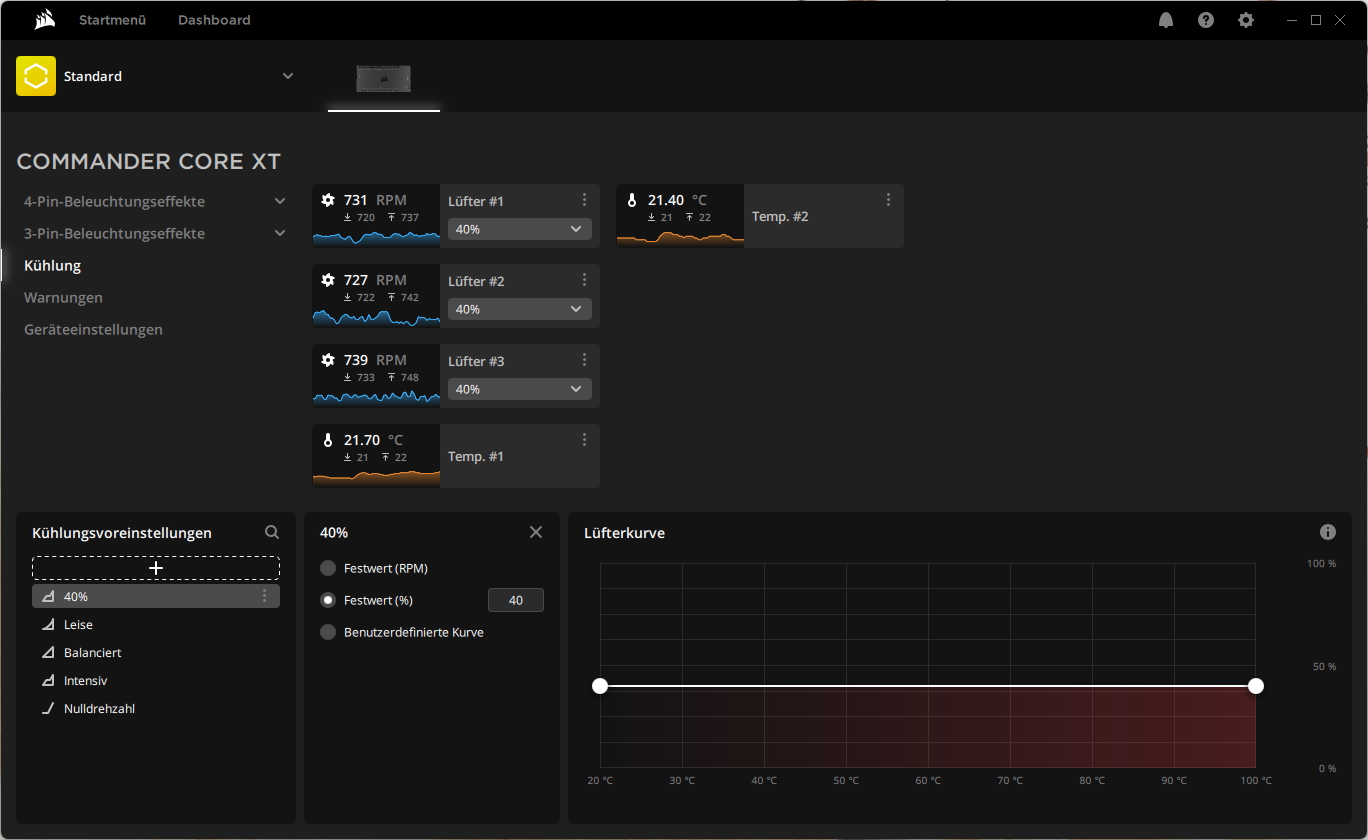Go to Warnungen section
The image size is (1368, 840).
(x=63, y=297)
